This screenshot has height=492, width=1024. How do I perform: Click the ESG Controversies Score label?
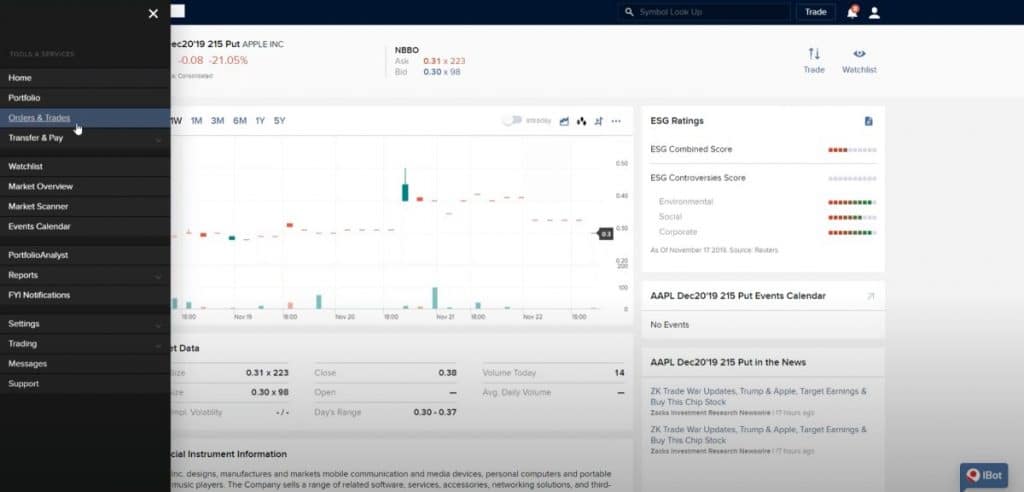tap(697, 178)
